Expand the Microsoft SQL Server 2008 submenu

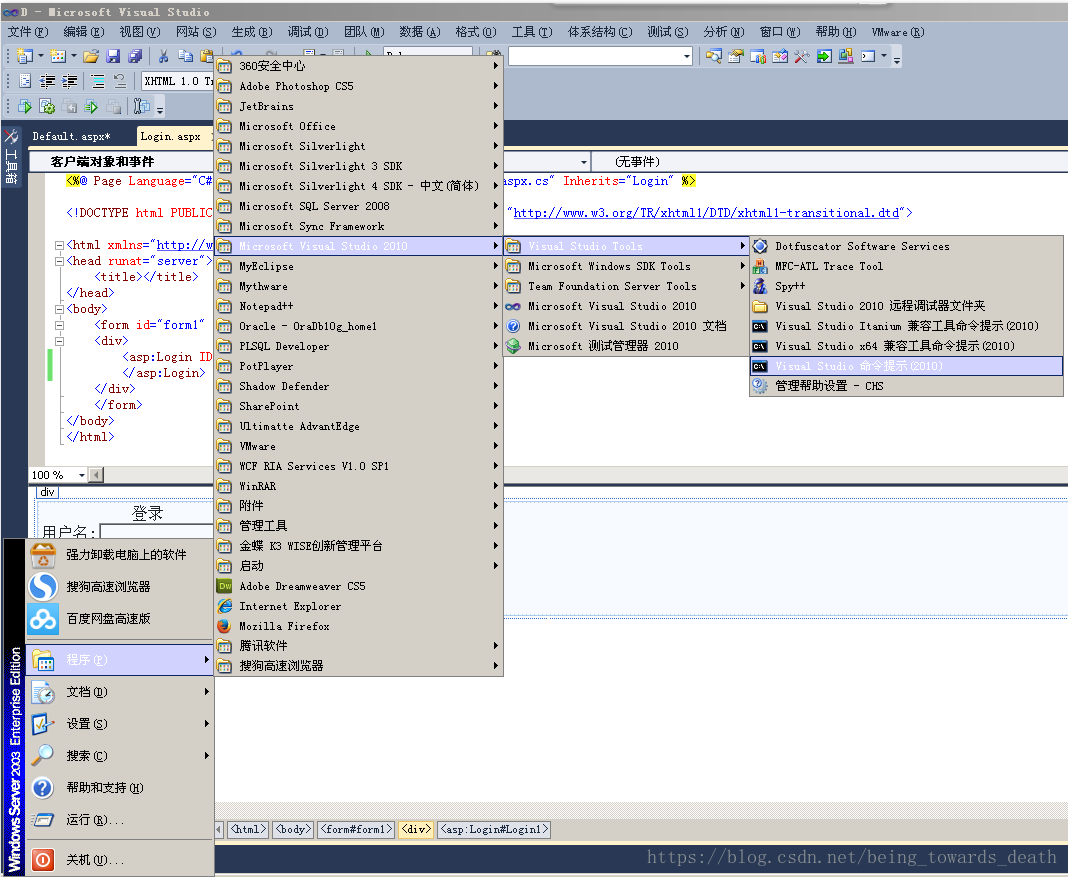(x=359, y=206)
